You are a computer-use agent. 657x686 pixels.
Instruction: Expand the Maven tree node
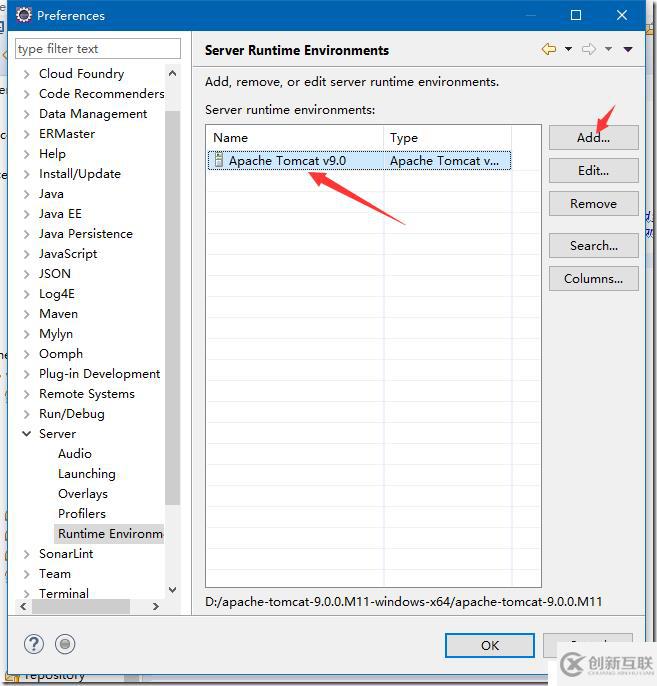(x=27, y=314)
